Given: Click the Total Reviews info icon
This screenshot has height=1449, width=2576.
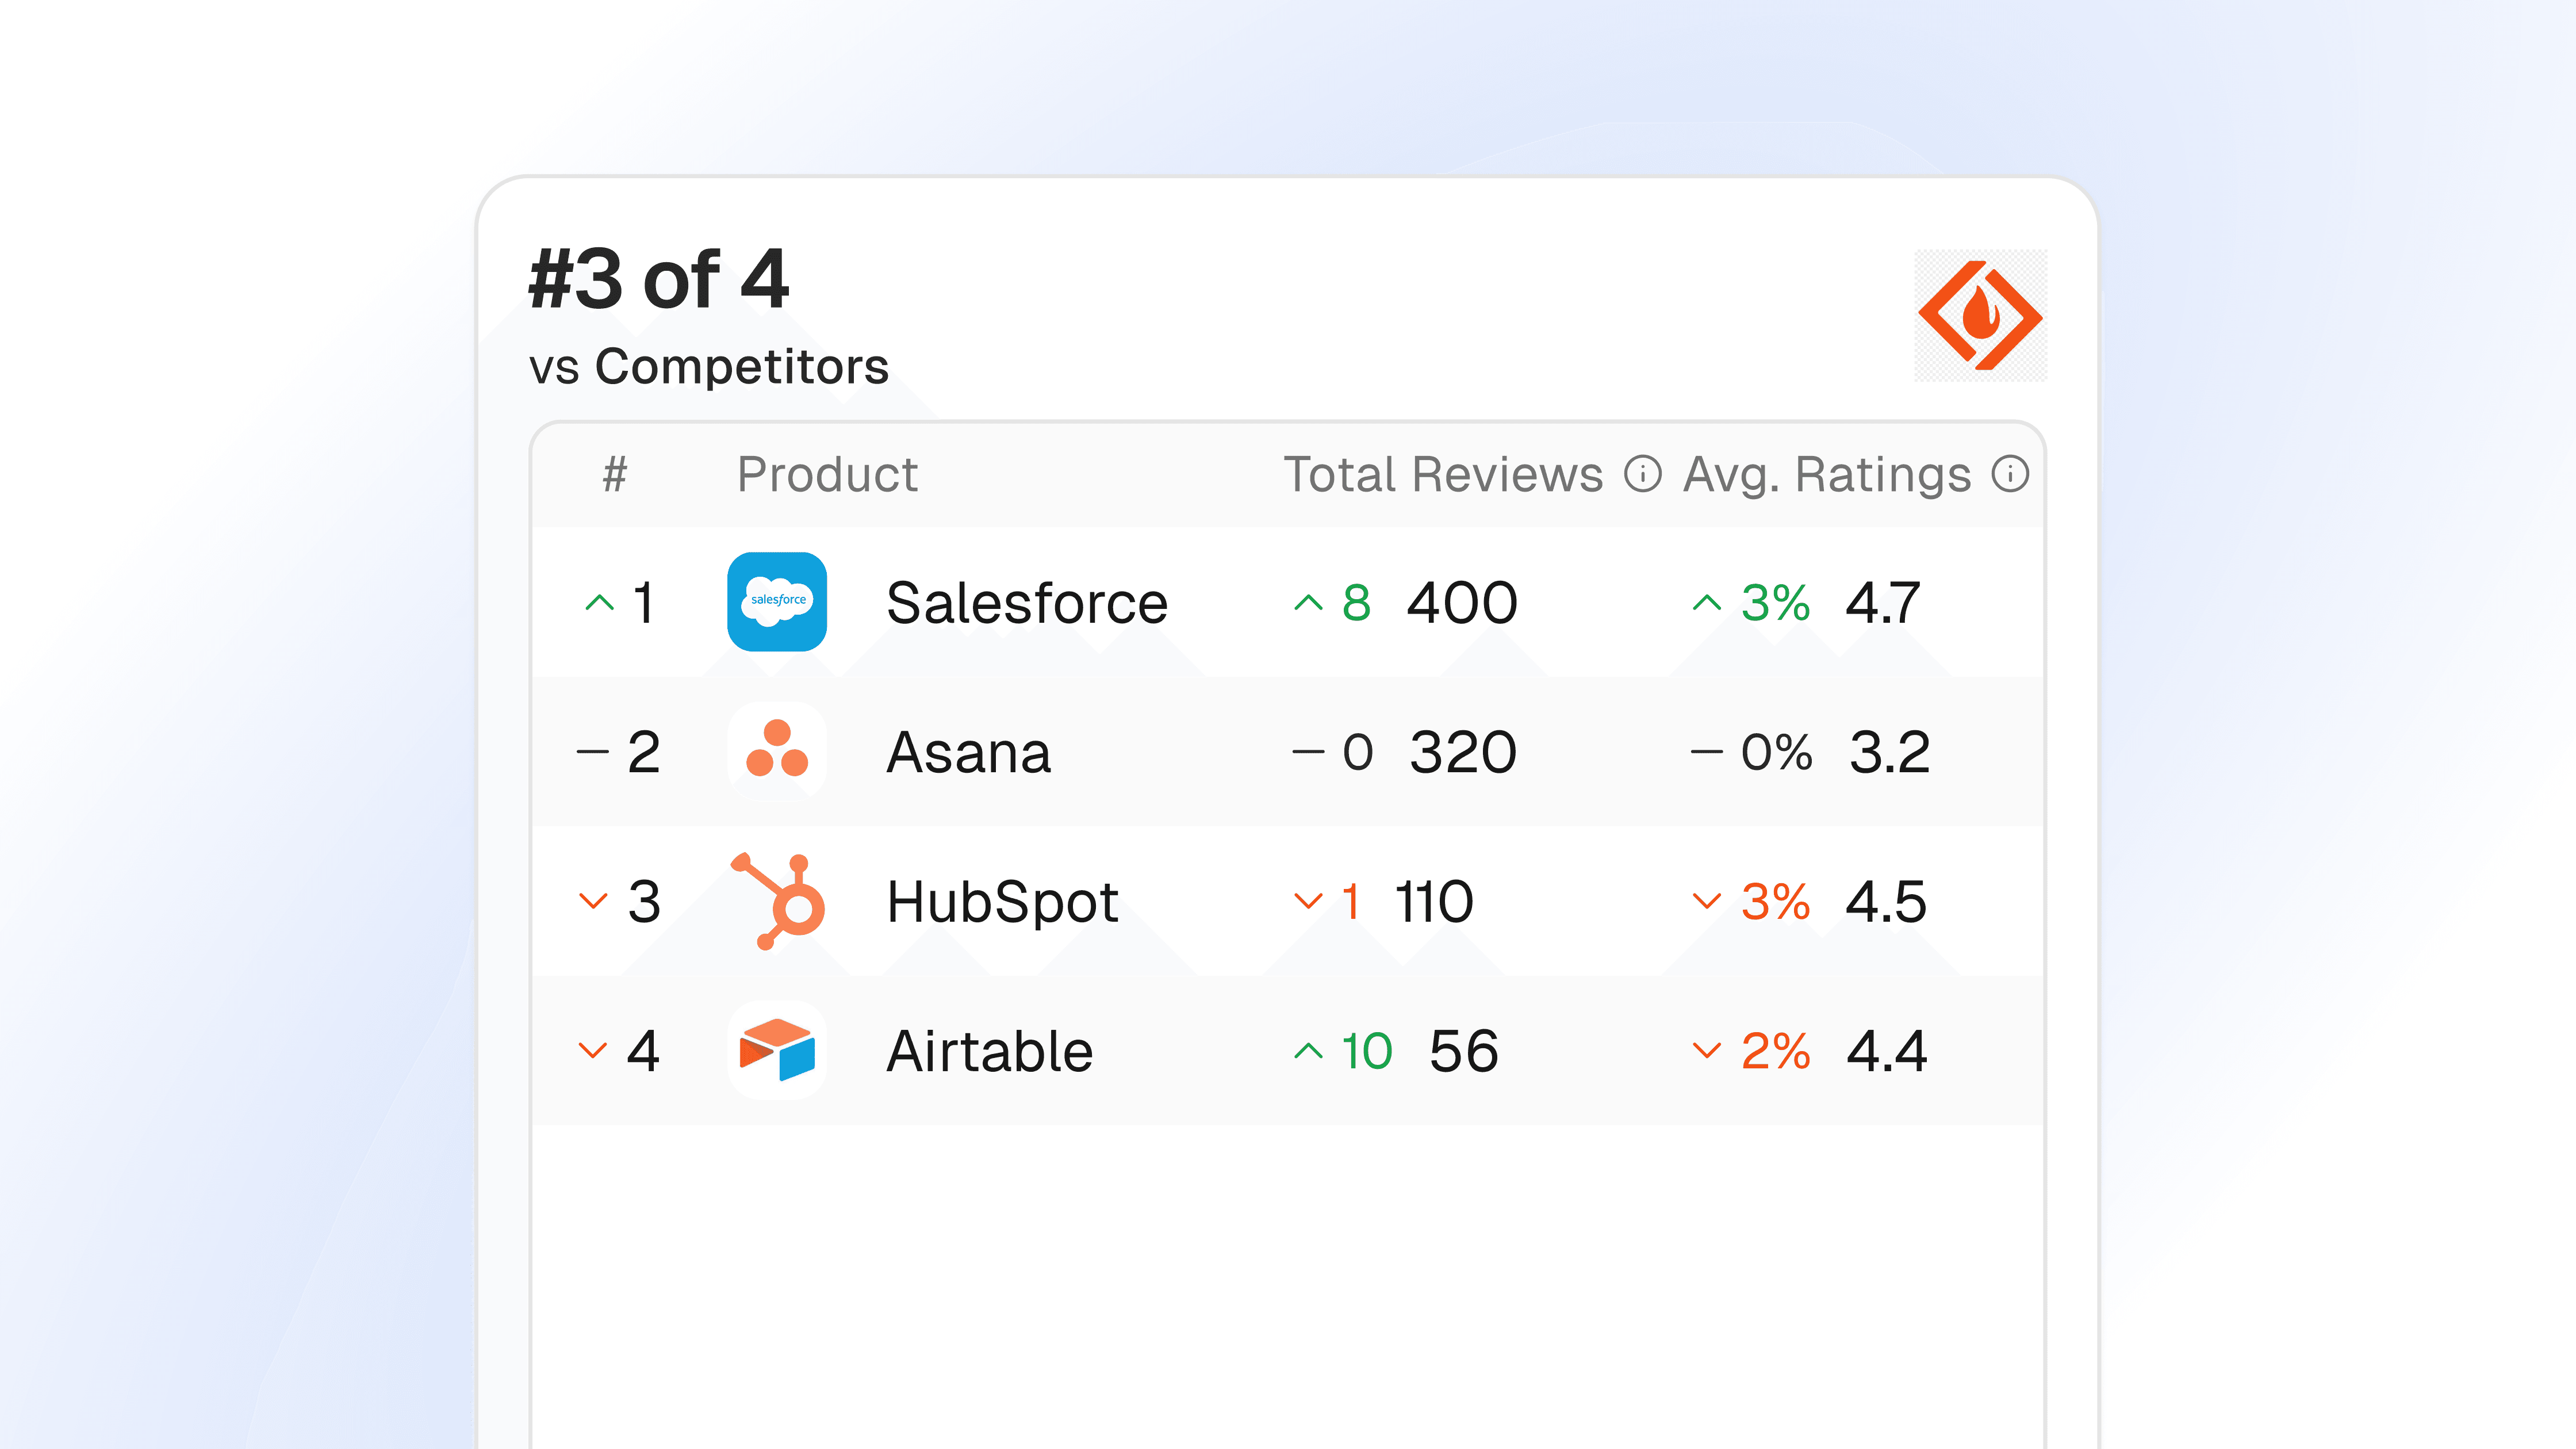Looking at the screenshot, I should (x=1642, y=474).
